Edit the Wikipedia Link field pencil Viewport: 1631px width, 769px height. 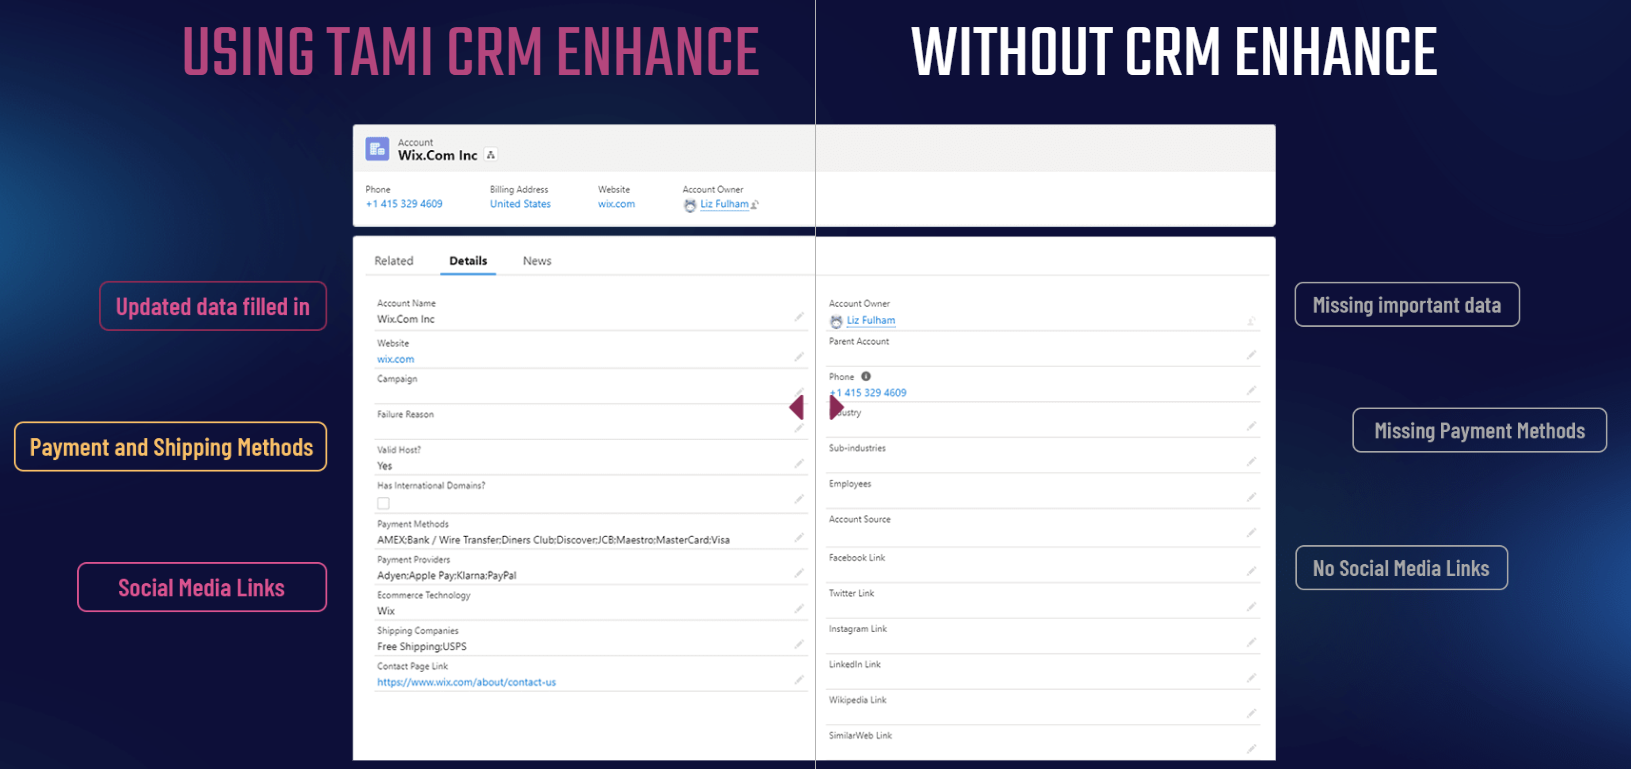click(1251, 714)
